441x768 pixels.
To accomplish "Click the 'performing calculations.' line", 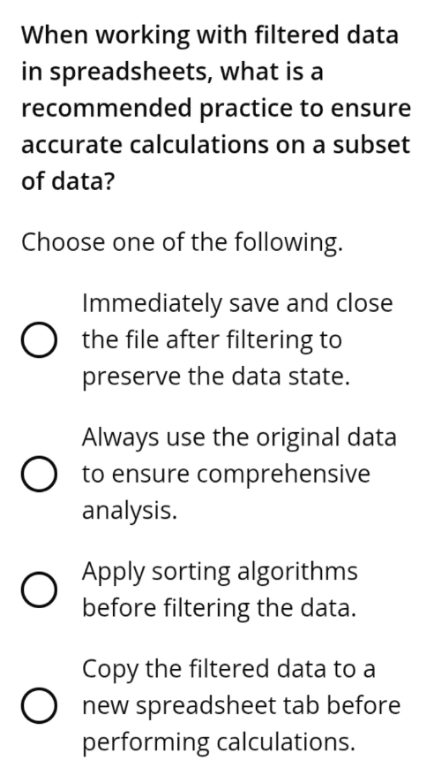I will [x=218, y=742].
